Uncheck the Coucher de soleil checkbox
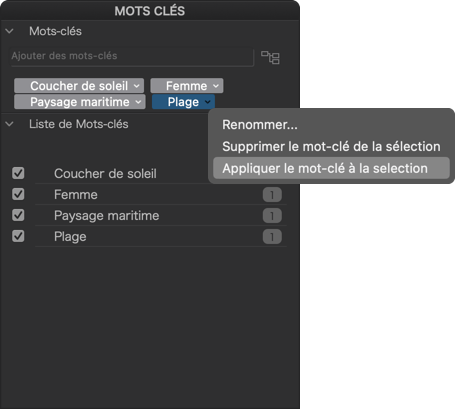455x409 pixels. pos(18,173)
